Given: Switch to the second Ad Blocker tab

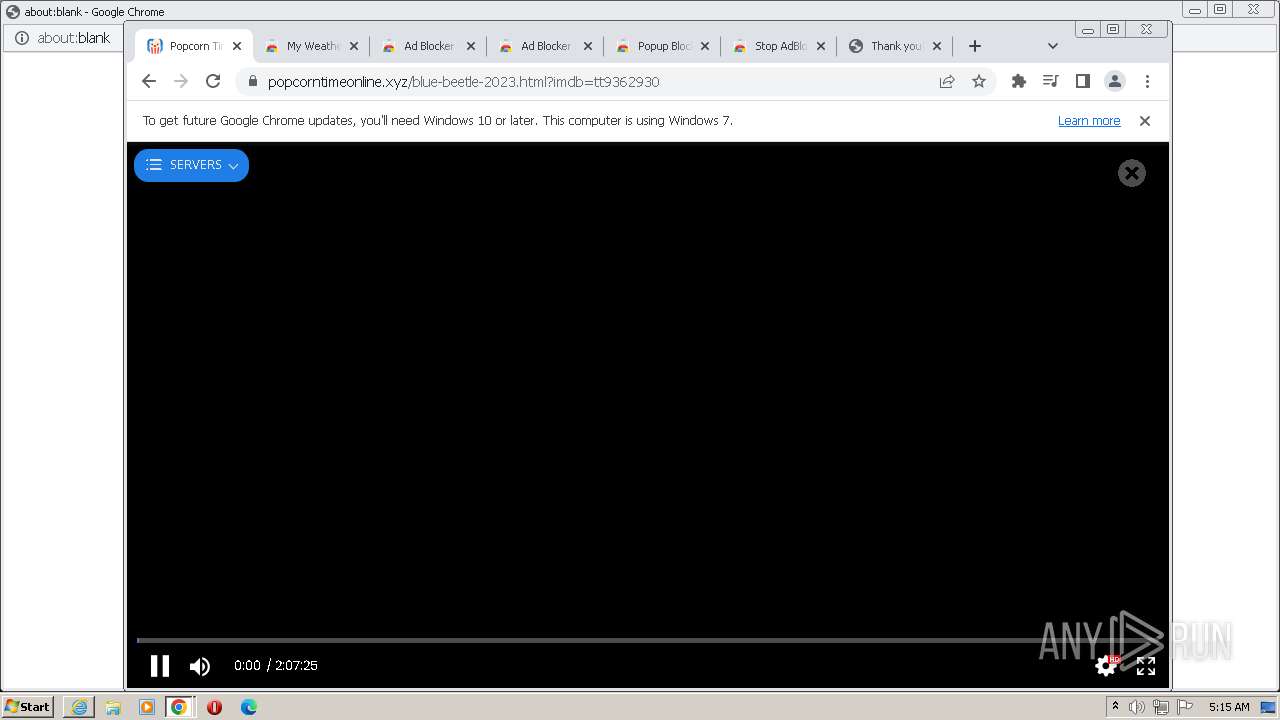Looking at the screenshot, I should 545,46.
